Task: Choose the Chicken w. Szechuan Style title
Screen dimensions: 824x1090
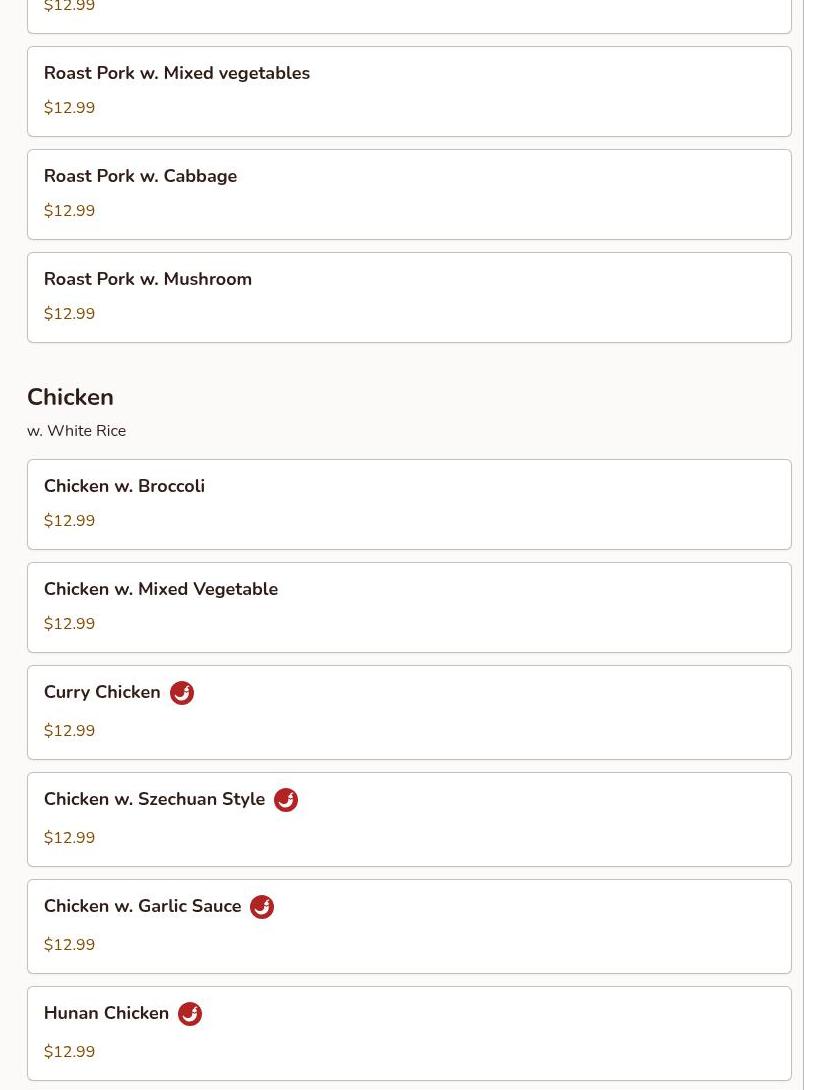Action: 154,799
